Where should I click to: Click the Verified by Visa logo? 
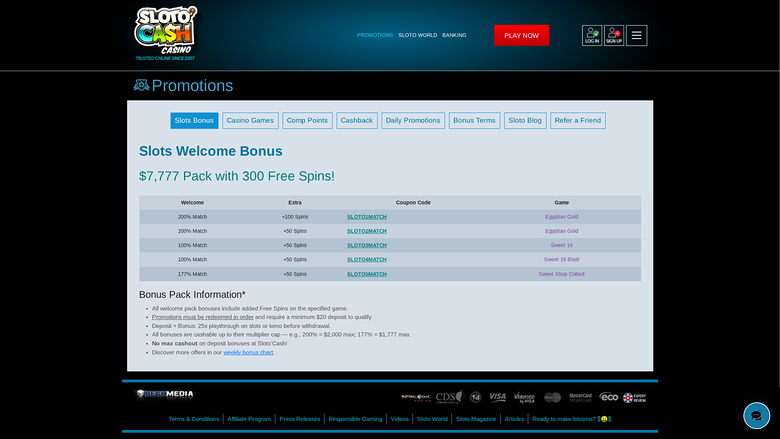524,397
